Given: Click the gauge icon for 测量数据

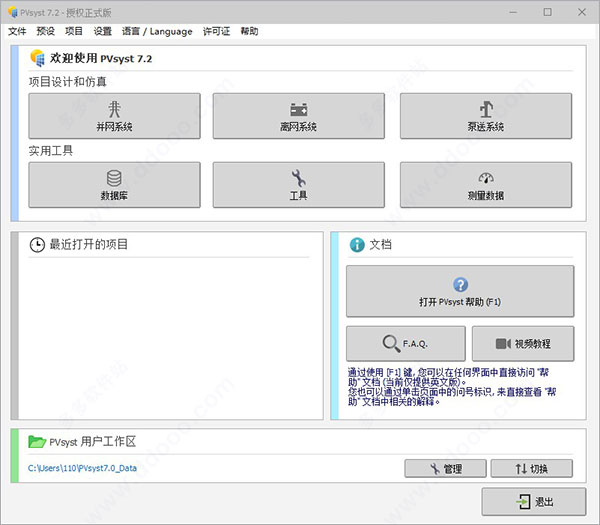Looking at the screenshot, I should tap(486, 178).
